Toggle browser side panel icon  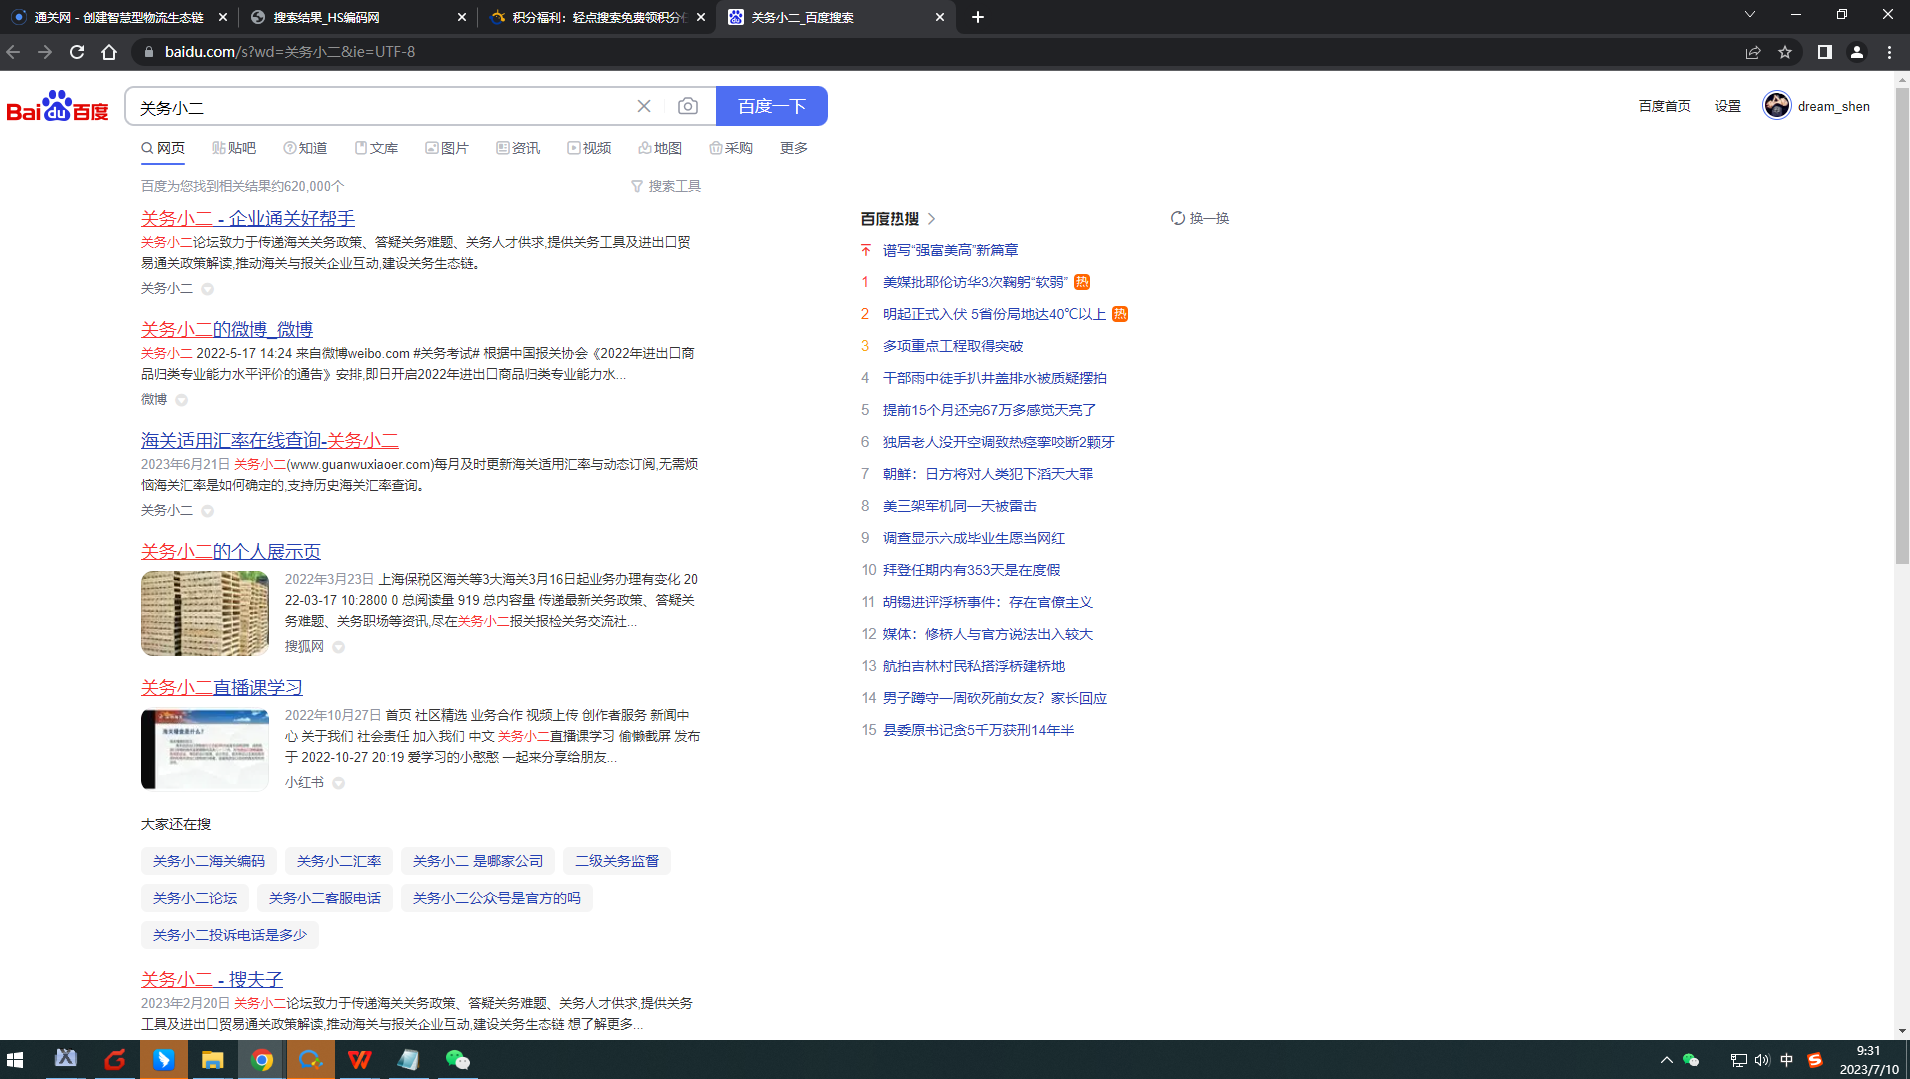point(1825,52)
